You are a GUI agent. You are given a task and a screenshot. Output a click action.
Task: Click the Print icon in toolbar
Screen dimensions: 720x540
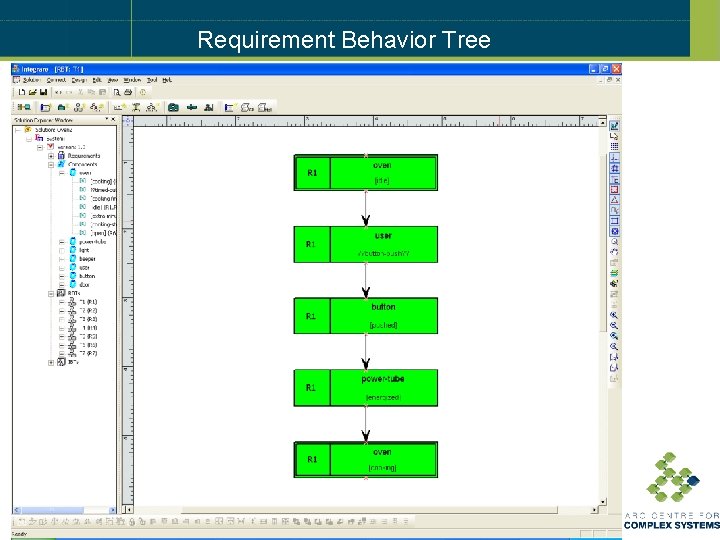click(128, 92)
